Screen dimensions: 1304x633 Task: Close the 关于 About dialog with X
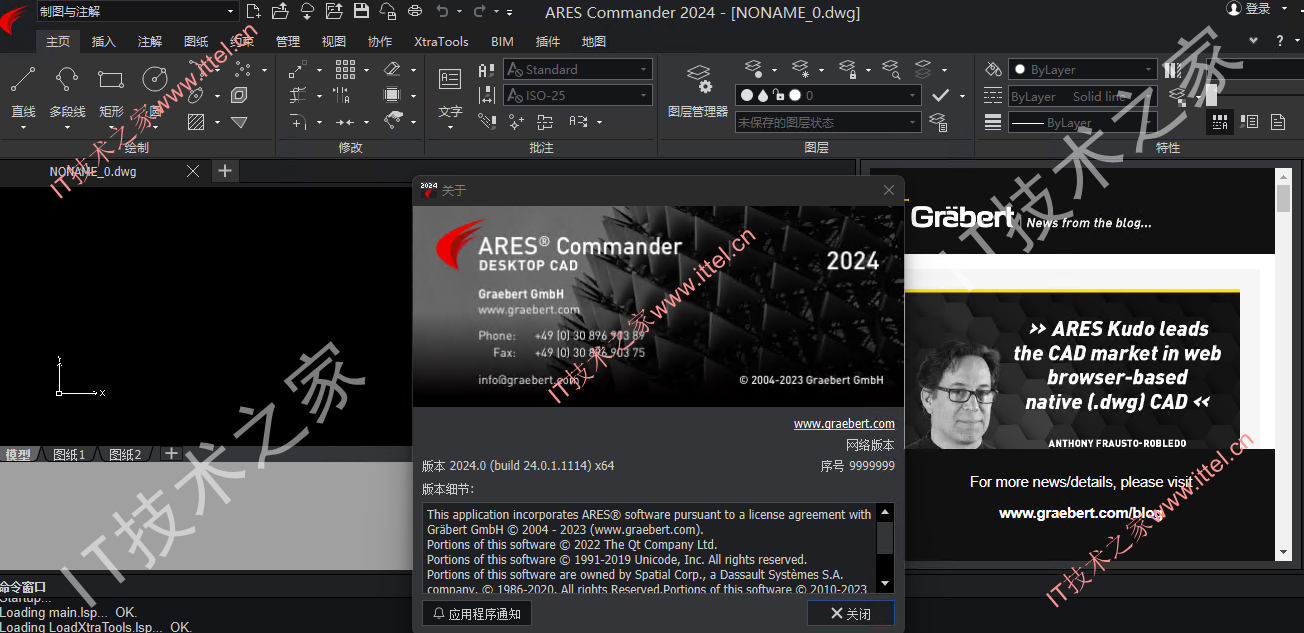[889, 190]
